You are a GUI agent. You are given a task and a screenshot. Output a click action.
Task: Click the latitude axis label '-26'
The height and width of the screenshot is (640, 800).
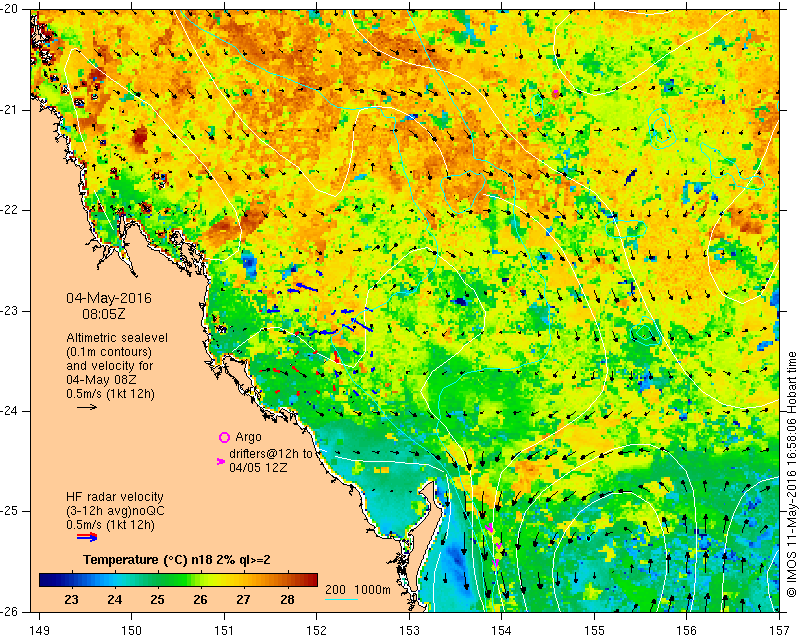(10, 611)
